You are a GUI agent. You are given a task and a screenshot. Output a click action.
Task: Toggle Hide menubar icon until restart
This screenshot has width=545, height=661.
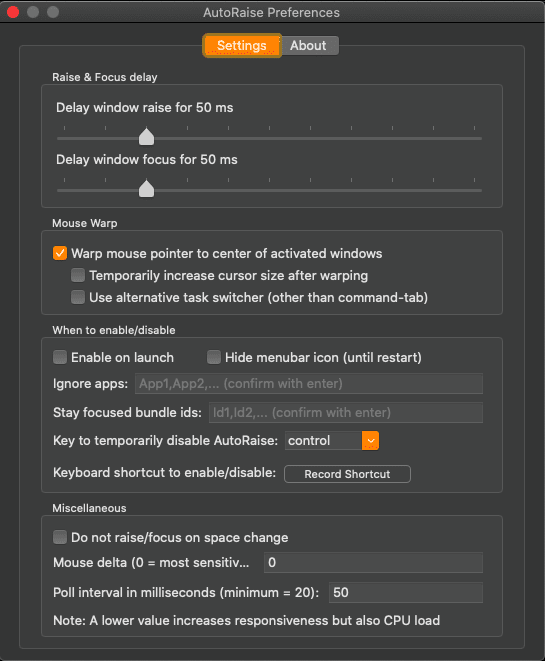pos(214,357)
